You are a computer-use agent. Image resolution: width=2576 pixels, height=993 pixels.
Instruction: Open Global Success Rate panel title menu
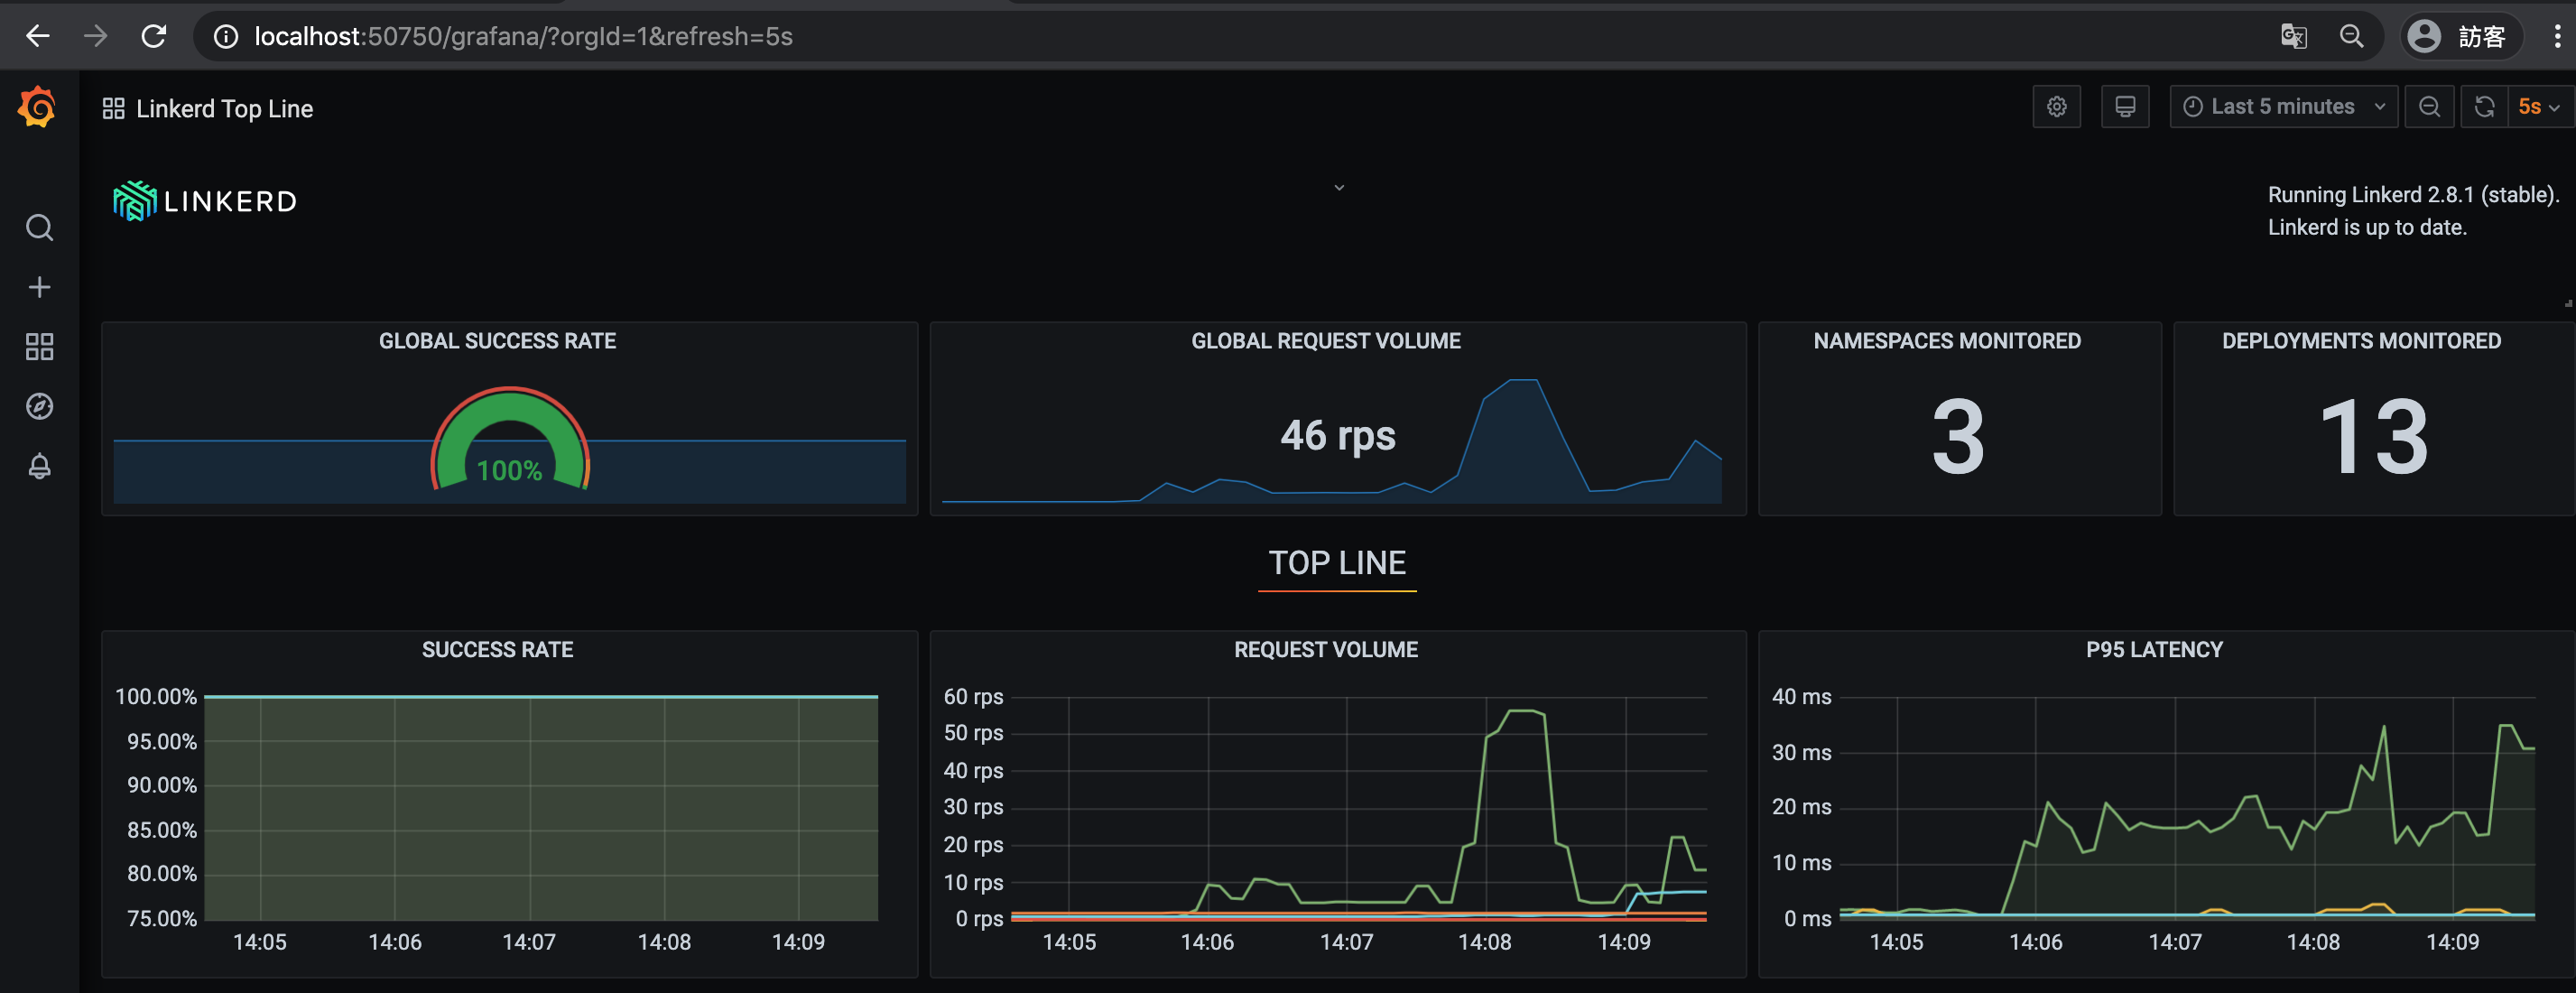[x=497, y=341]
